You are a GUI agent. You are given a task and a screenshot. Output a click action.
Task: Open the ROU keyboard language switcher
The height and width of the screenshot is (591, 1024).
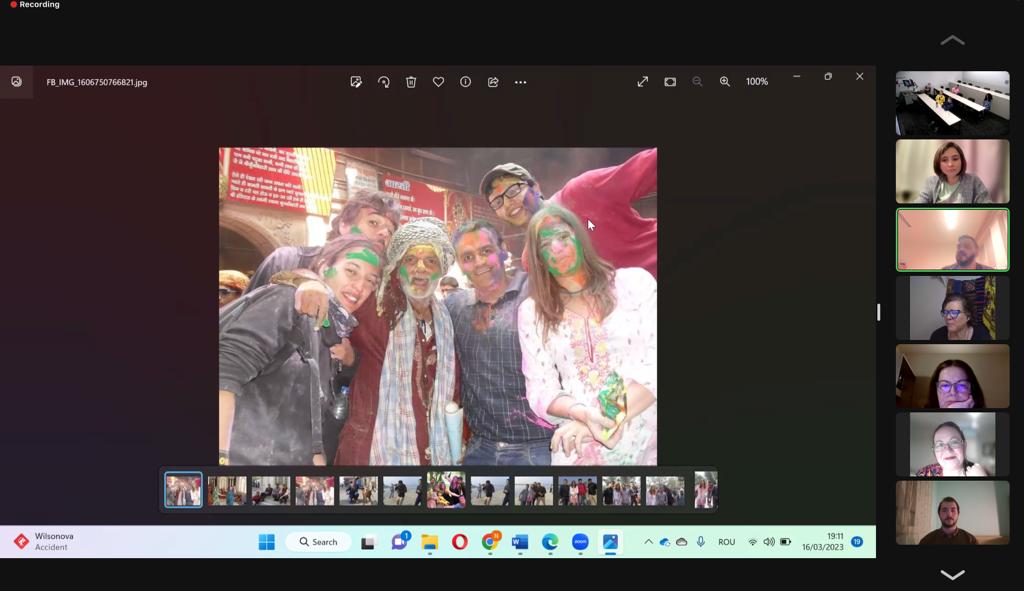[726, 542]
